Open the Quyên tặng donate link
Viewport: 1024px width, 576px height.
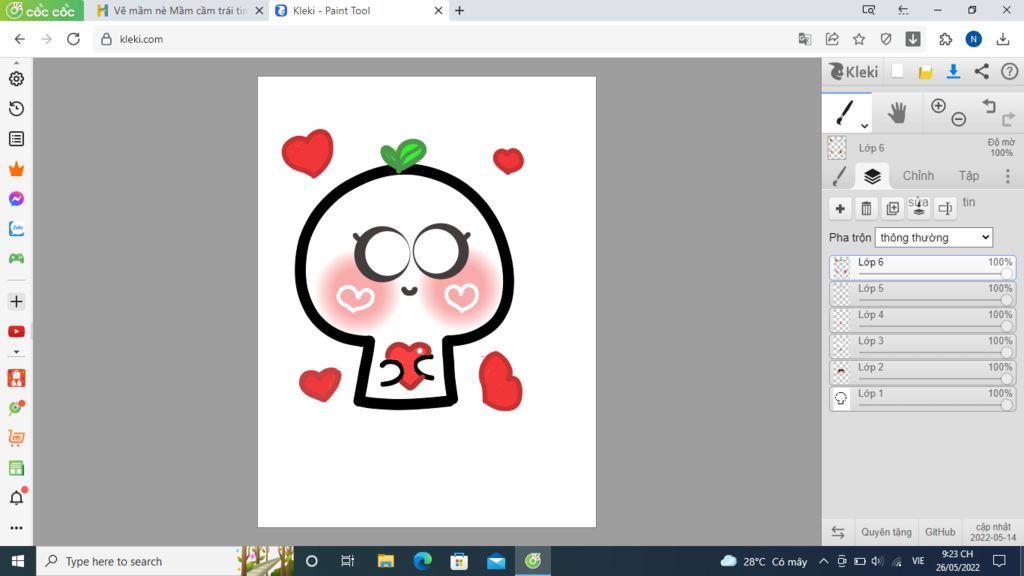(886, 532)
